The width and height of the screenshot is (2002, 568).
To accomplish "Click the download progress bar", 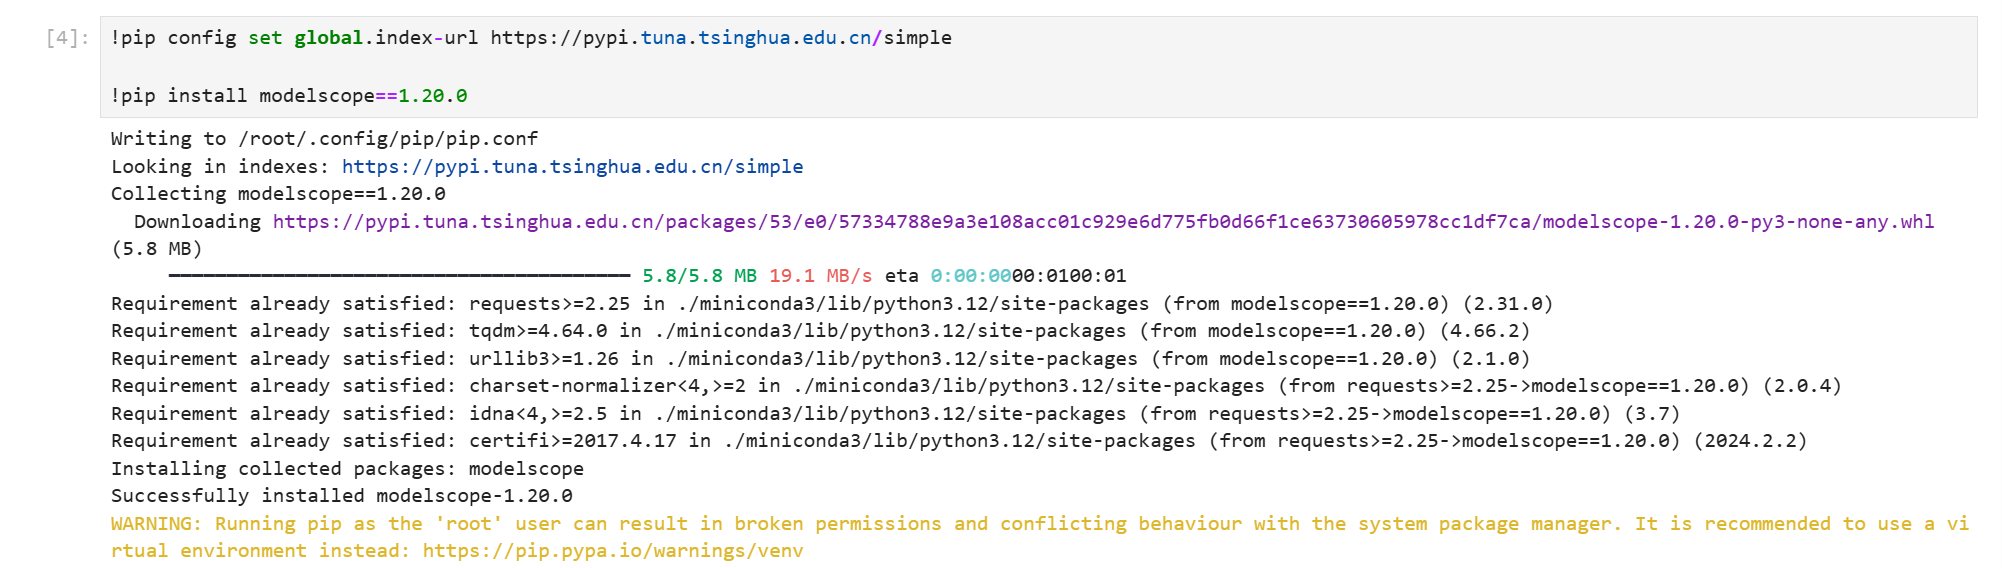I will click(399, 276).
